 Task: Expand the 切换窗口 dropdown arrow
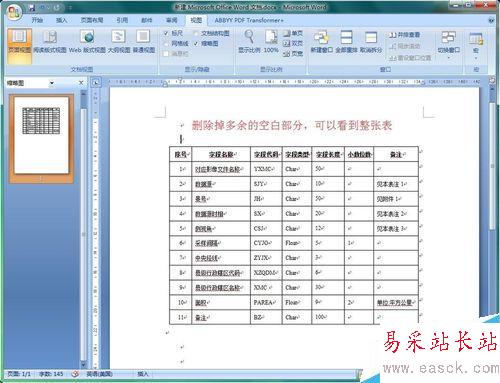point(449,58)
